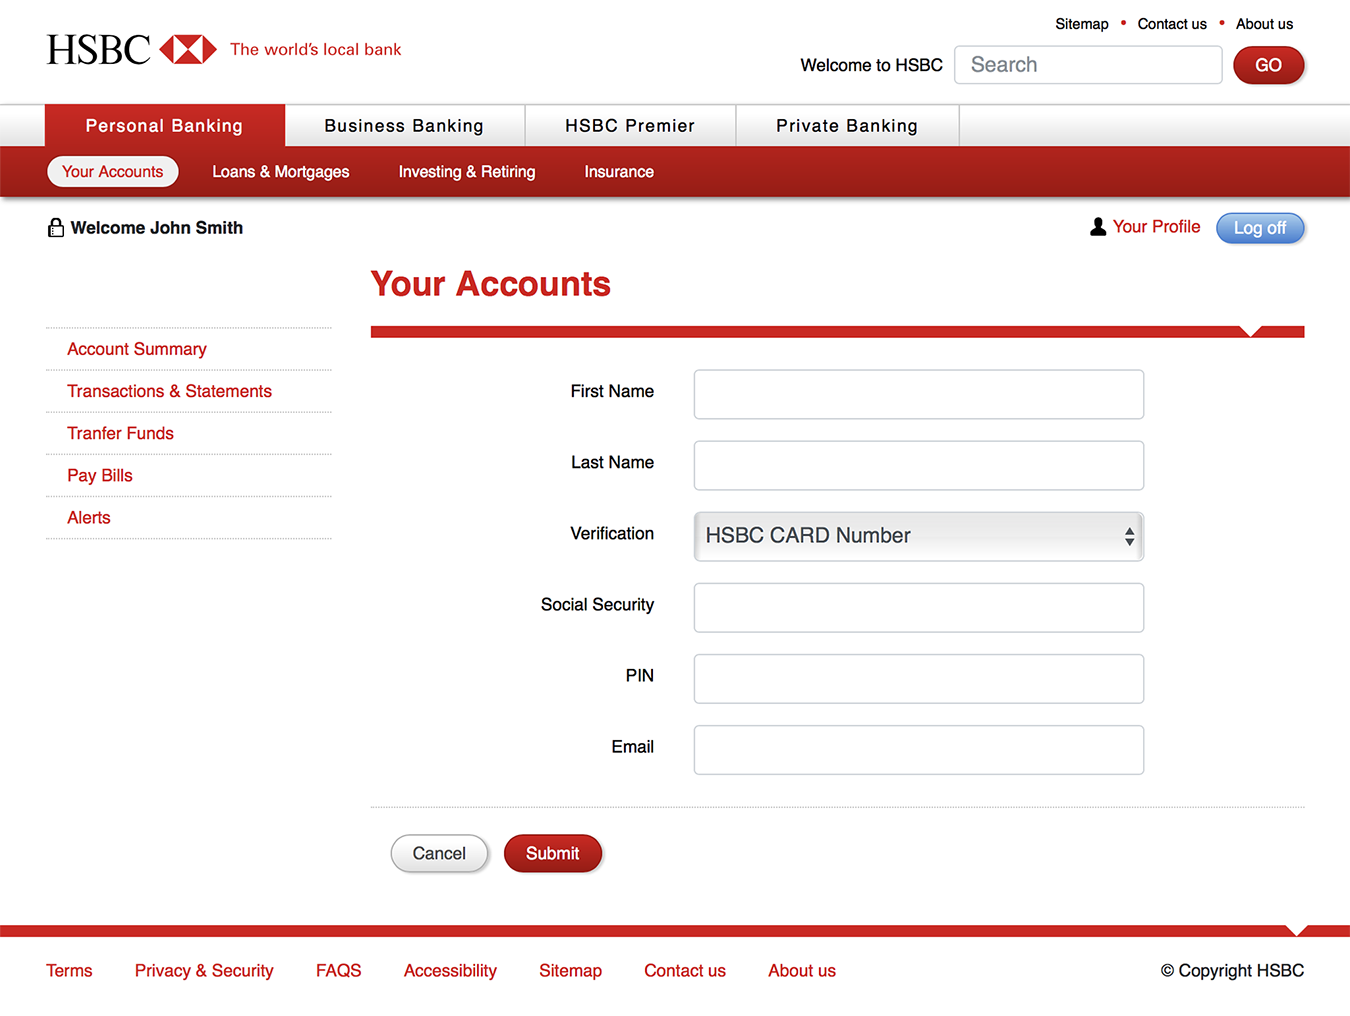This screenshot has height=1016, width=1350.
Task: Open Loans & Mortgages submenu item
Action: tap(281, 172)
